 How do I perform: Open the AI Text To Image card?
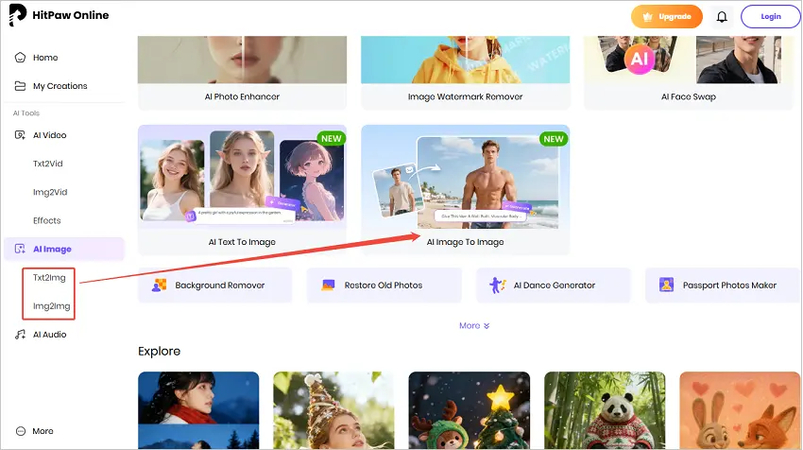(x=241, y=188)
